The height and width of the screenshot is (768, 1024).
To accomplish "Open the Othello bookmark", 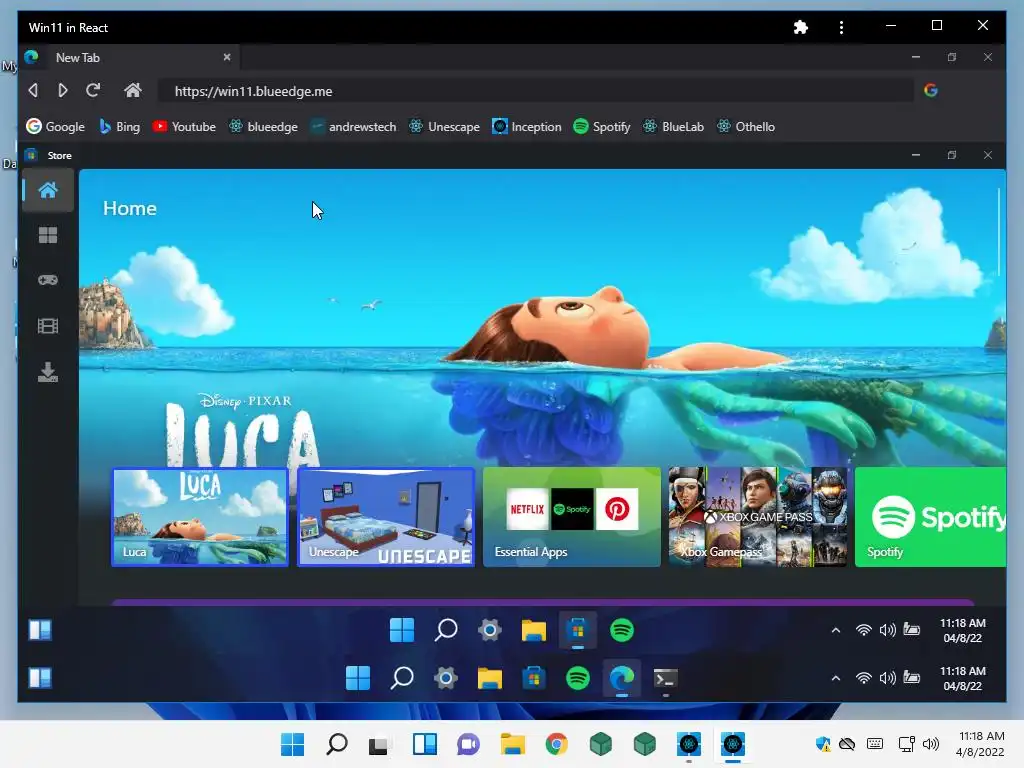I will pyautogui.click(x=746, y=127).
